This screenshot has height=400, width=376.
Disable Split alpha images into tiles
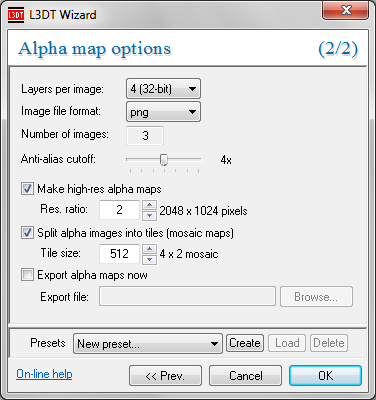coord(27,232)
